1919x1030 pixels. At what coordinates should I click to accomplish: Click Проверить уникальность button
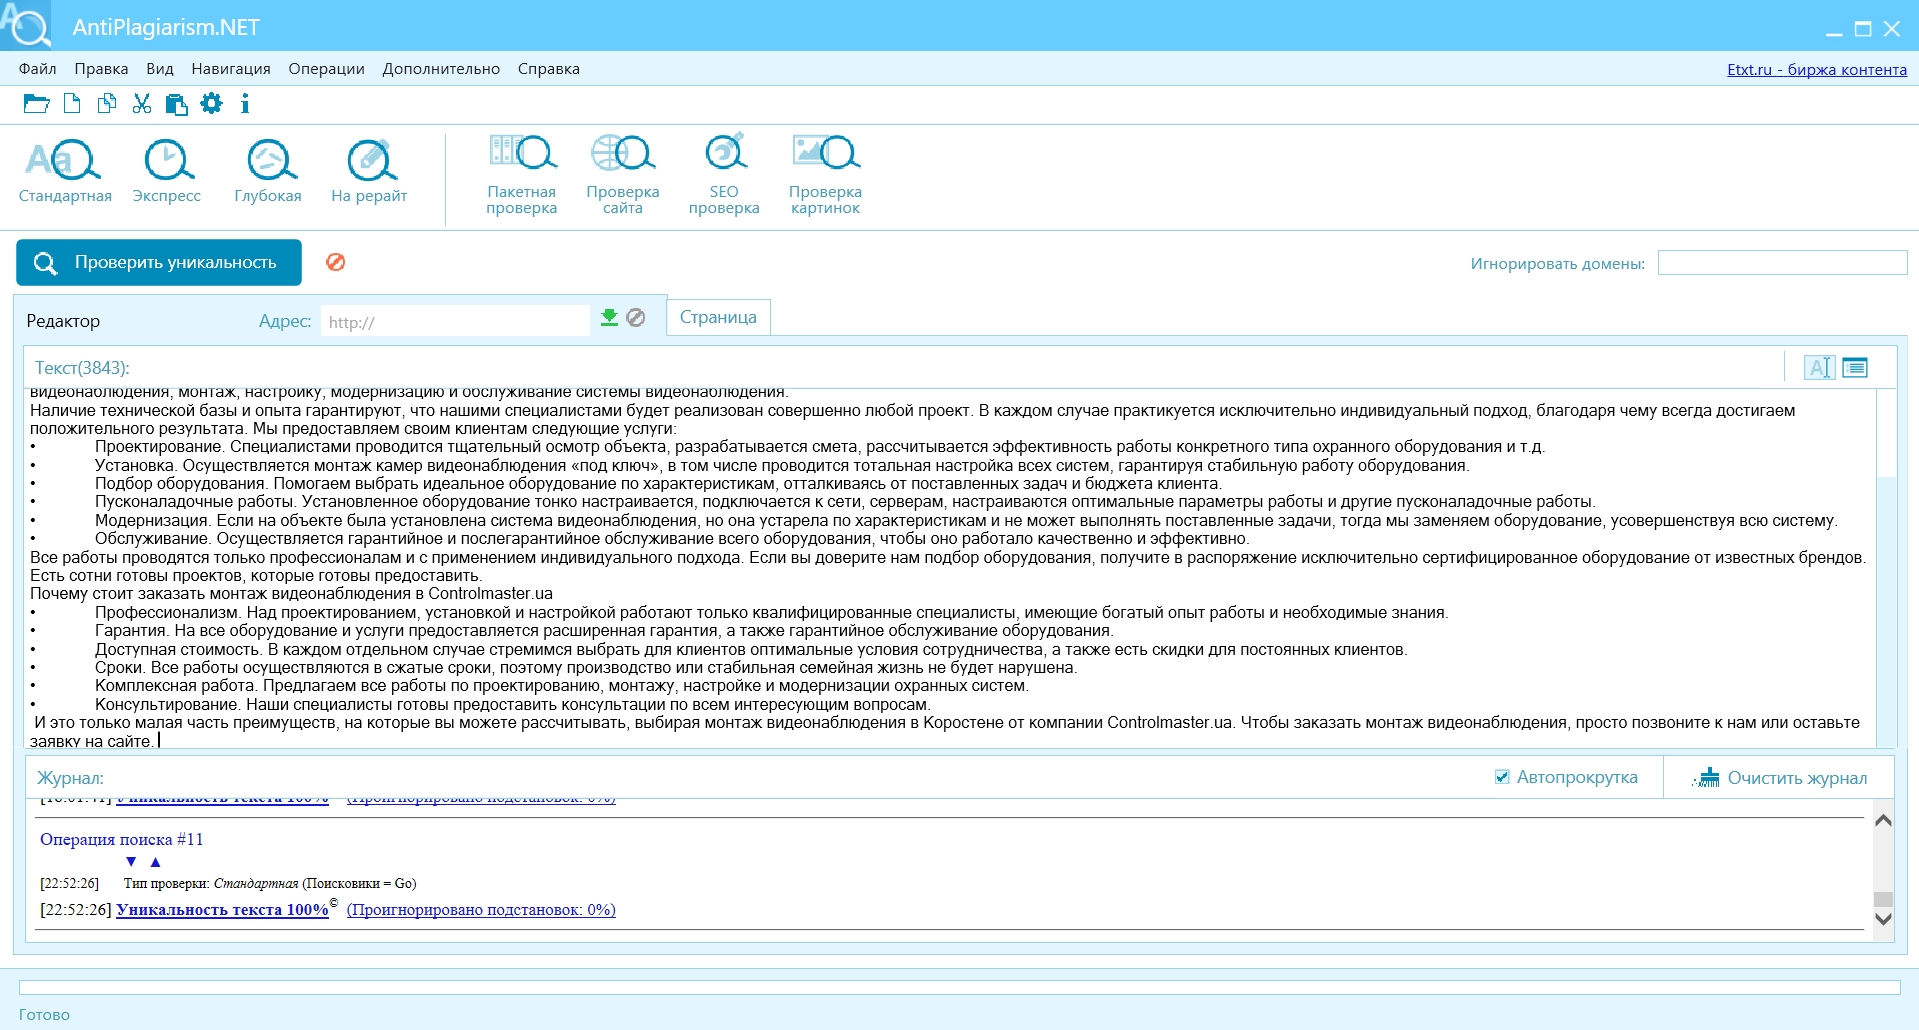coord(159,262)
